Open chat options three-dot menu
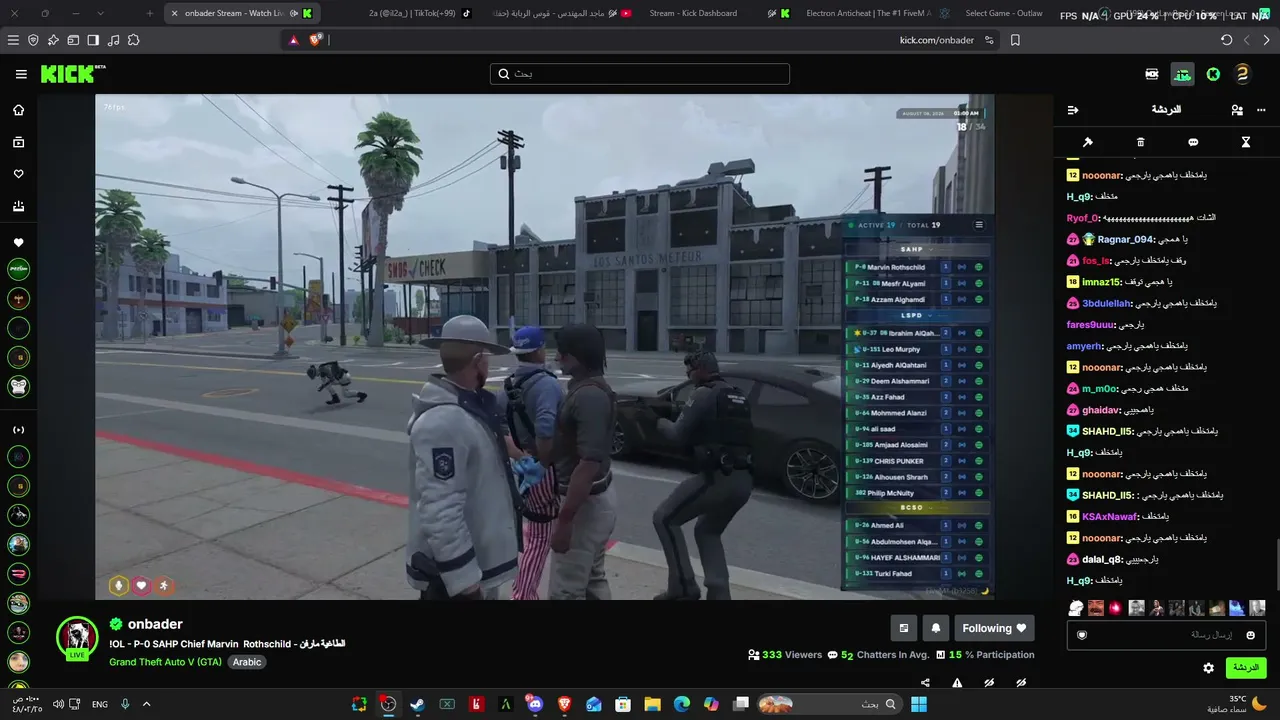This screenshot has width=1280, height=720. coord(1261,110)
